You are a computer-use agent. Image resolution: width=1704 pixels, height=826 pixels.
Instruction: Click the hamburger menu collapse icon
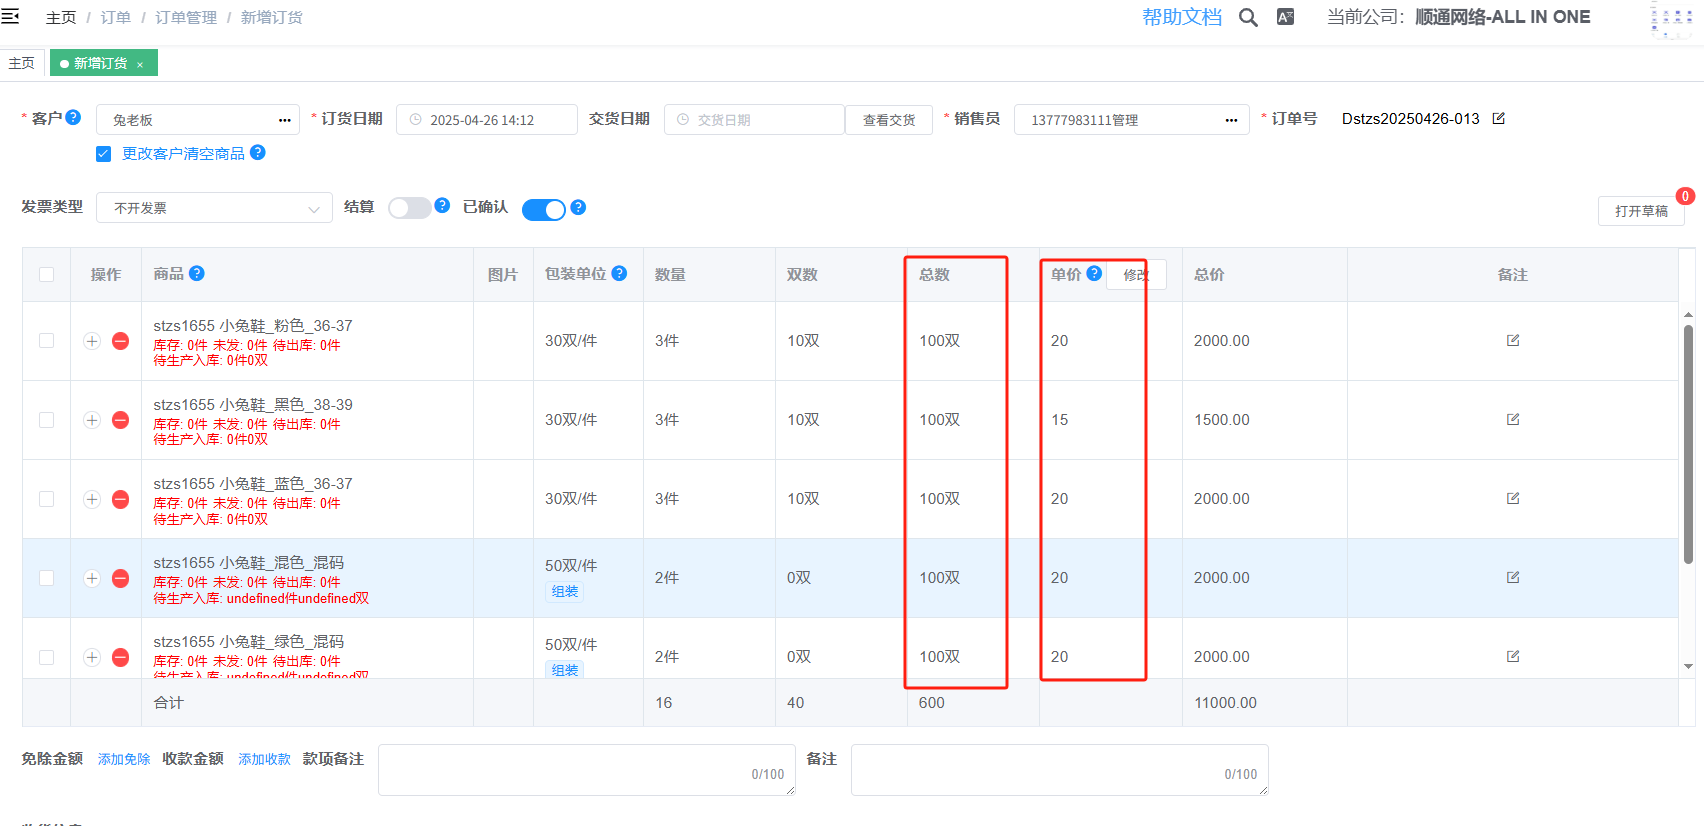click(x=11, y=16)
